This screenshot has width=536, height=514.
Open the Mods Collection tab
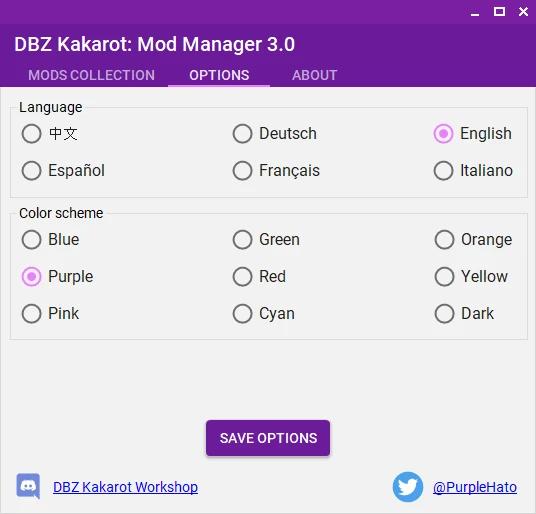coord(91,75)
